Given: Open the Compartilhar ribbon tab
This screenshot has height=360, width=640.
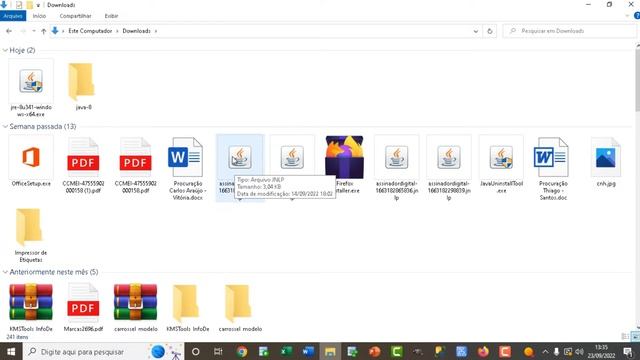Looking at the screenshot, I should [76, 16].
